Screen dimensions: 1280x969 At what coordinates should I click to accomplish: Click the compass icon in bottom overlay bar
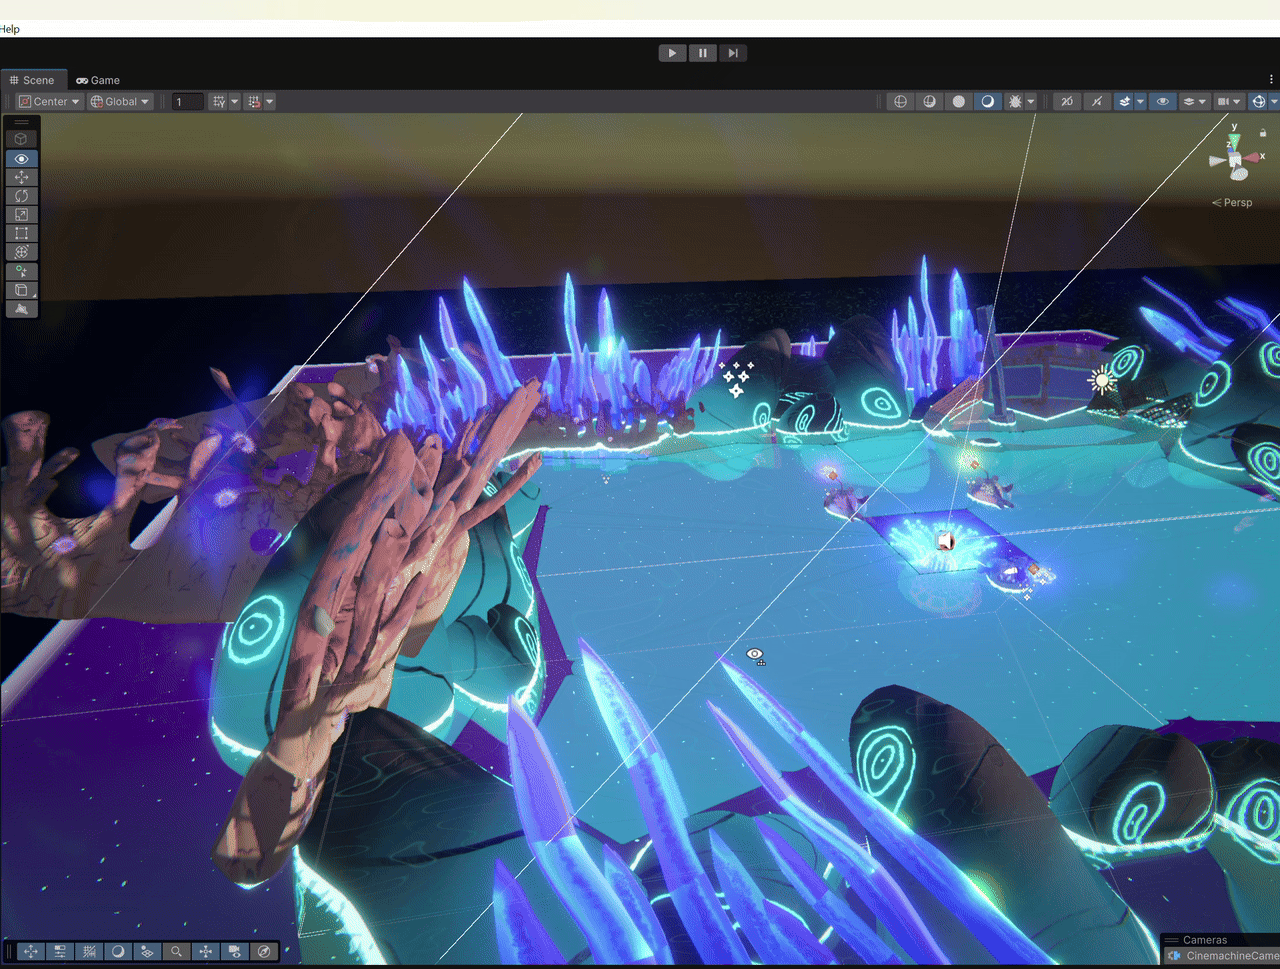tap(263, 952)
